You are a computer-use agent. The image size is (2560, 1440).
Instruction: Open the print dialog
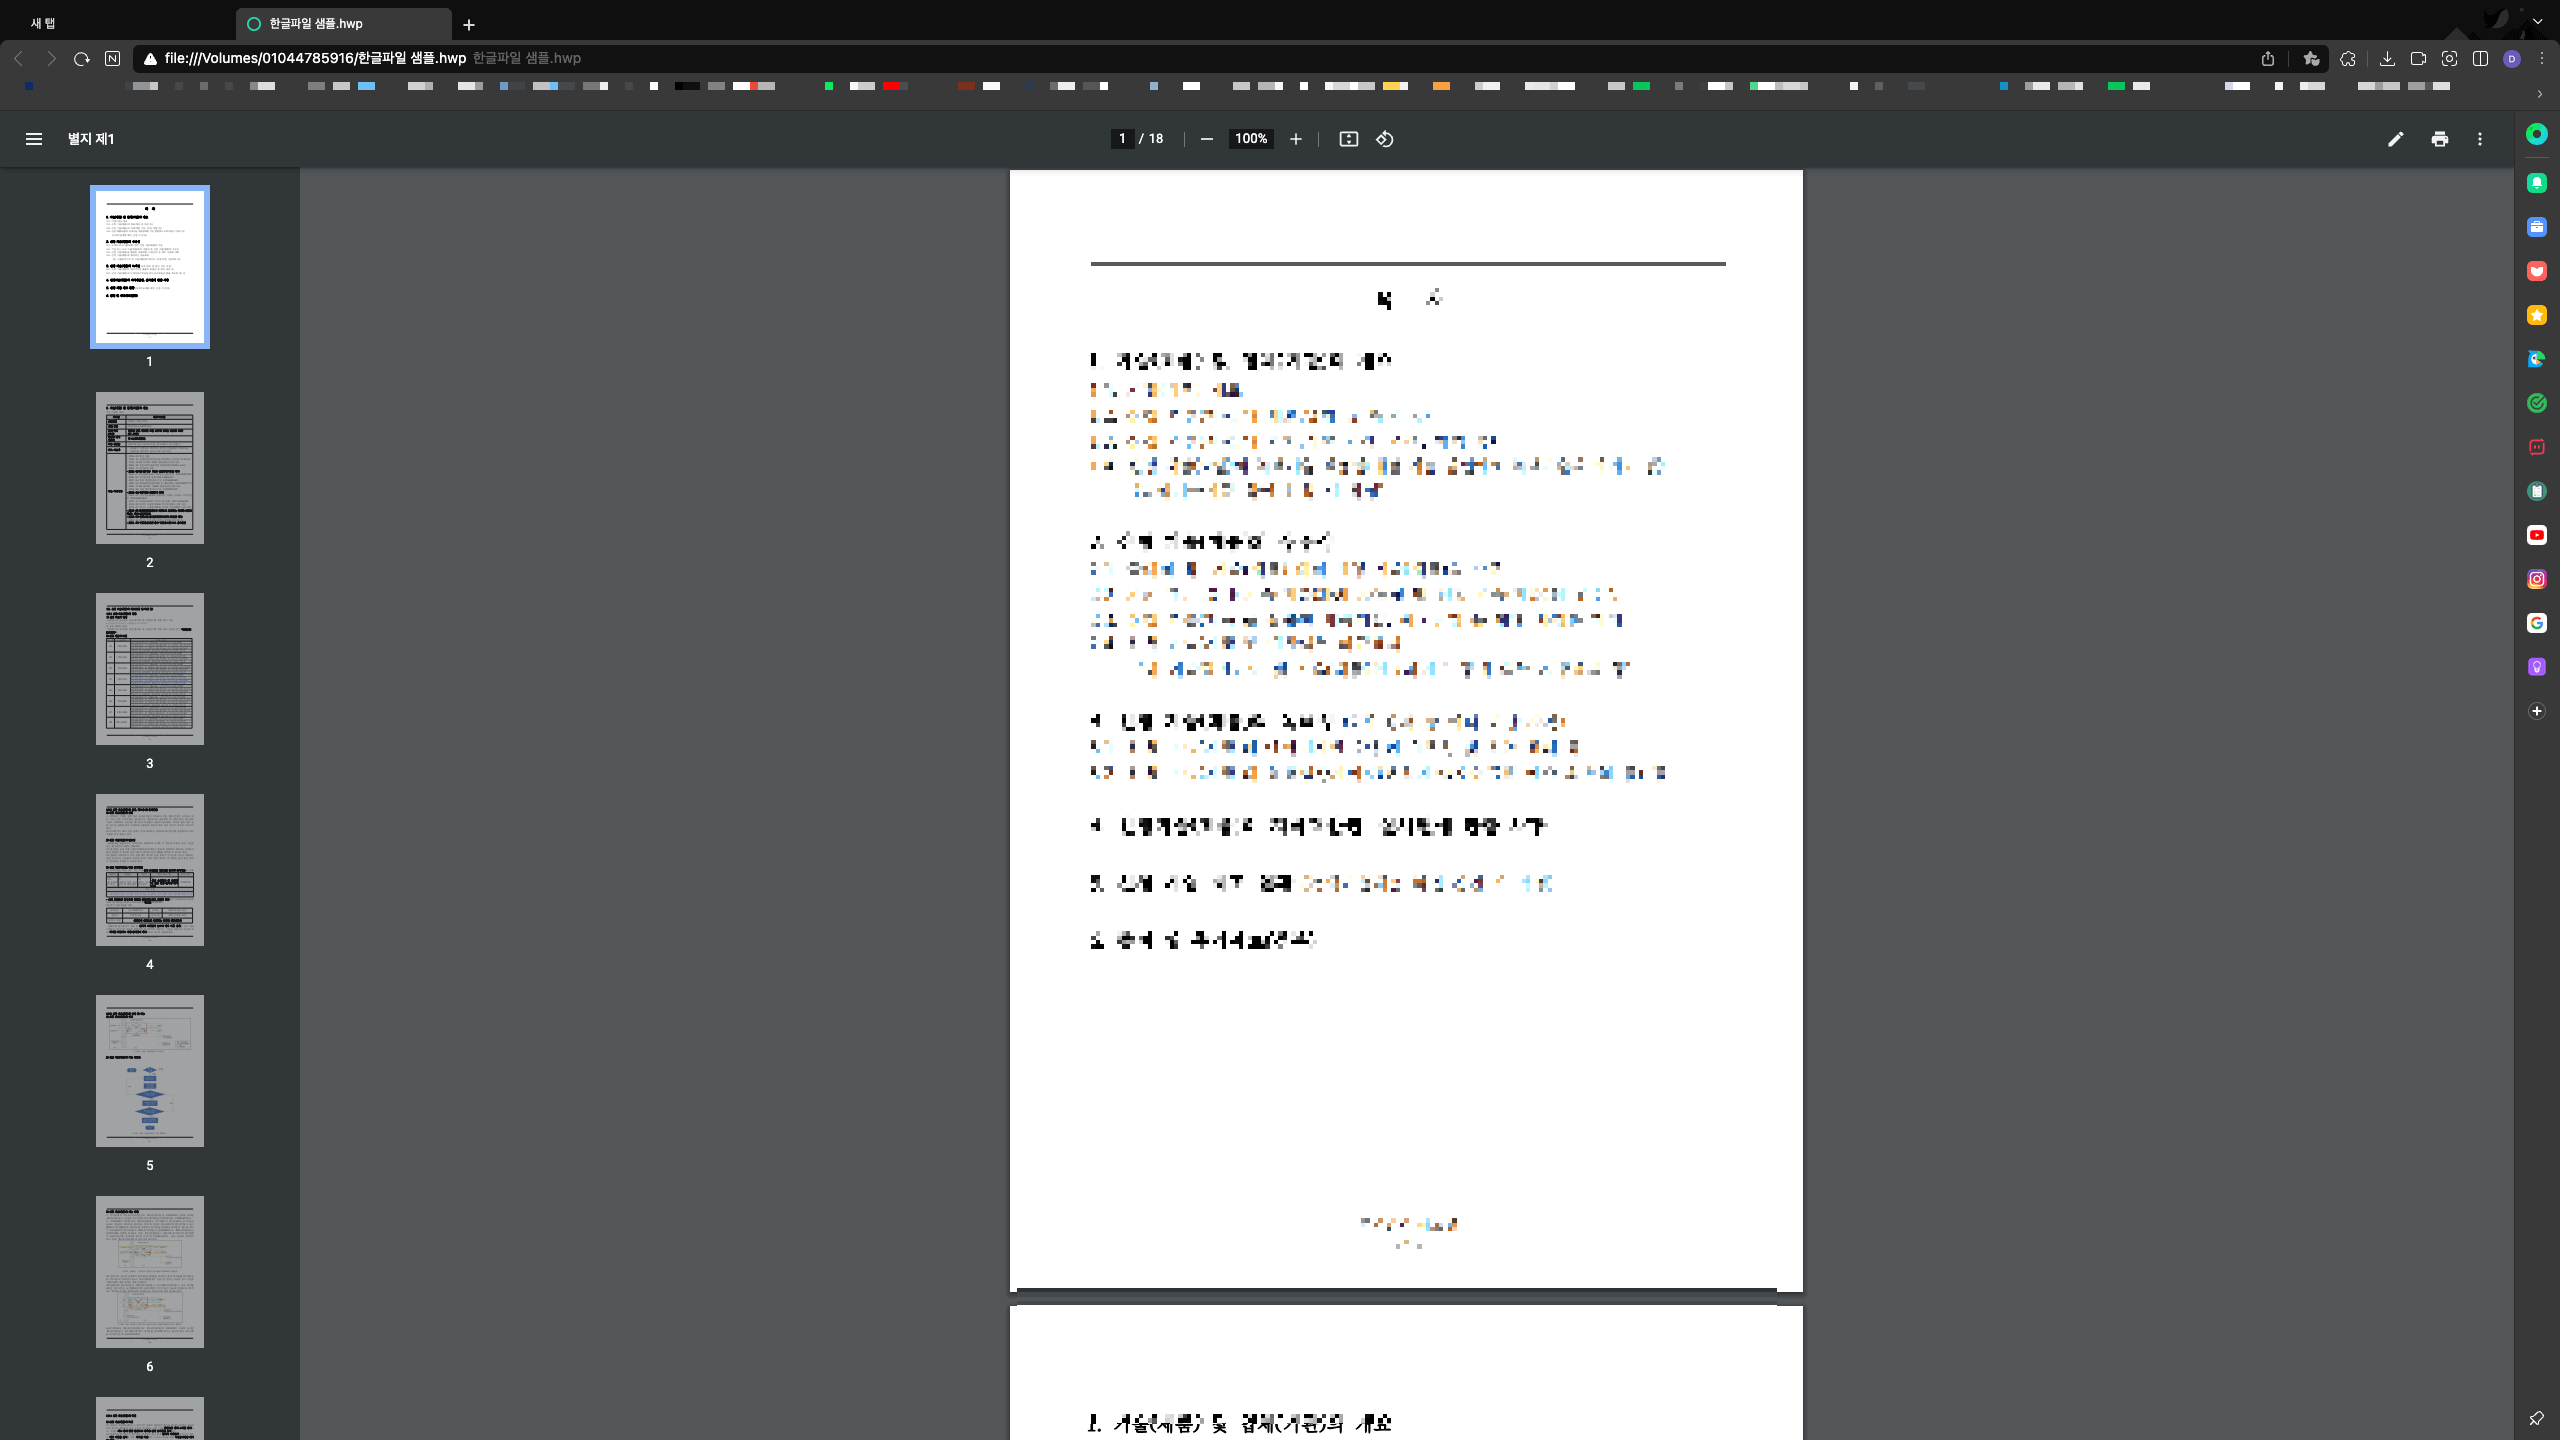pos(2439,139)
